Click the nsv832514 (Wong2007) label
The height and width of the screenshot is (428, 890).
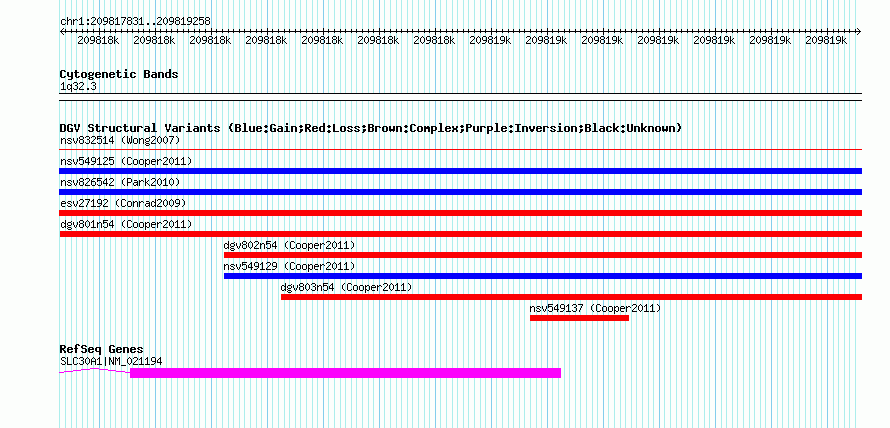tap(120, 140)
